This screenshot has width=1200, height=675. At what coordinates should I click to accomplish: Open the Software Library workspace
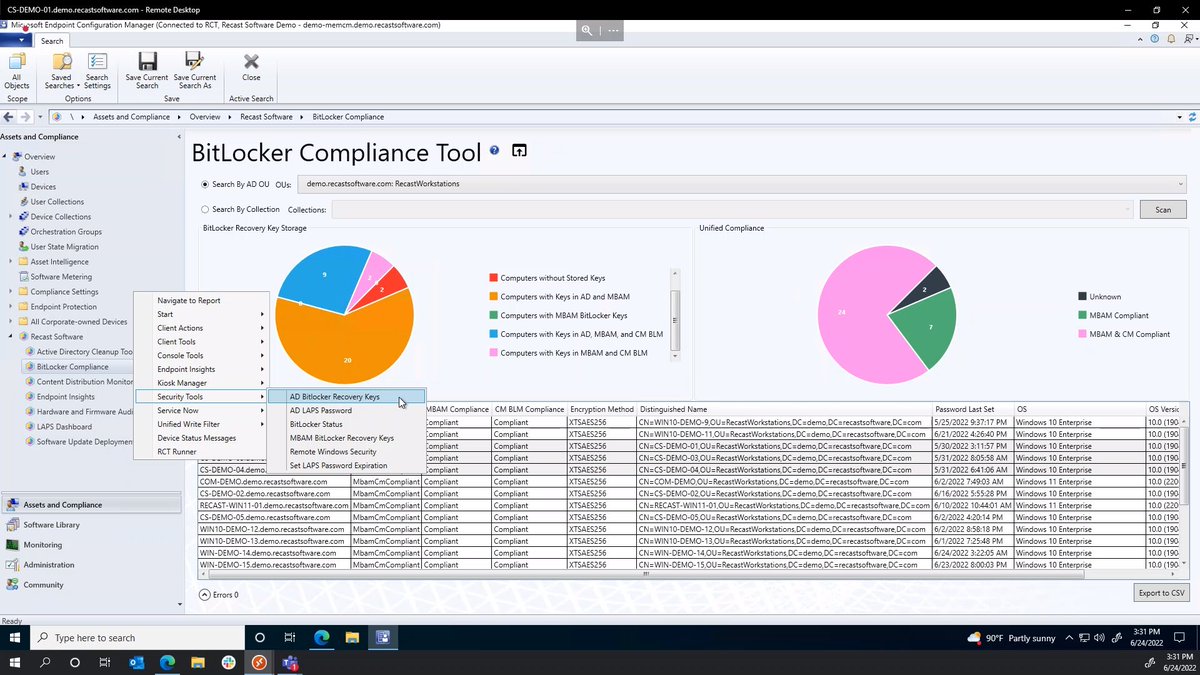(51, 525)
